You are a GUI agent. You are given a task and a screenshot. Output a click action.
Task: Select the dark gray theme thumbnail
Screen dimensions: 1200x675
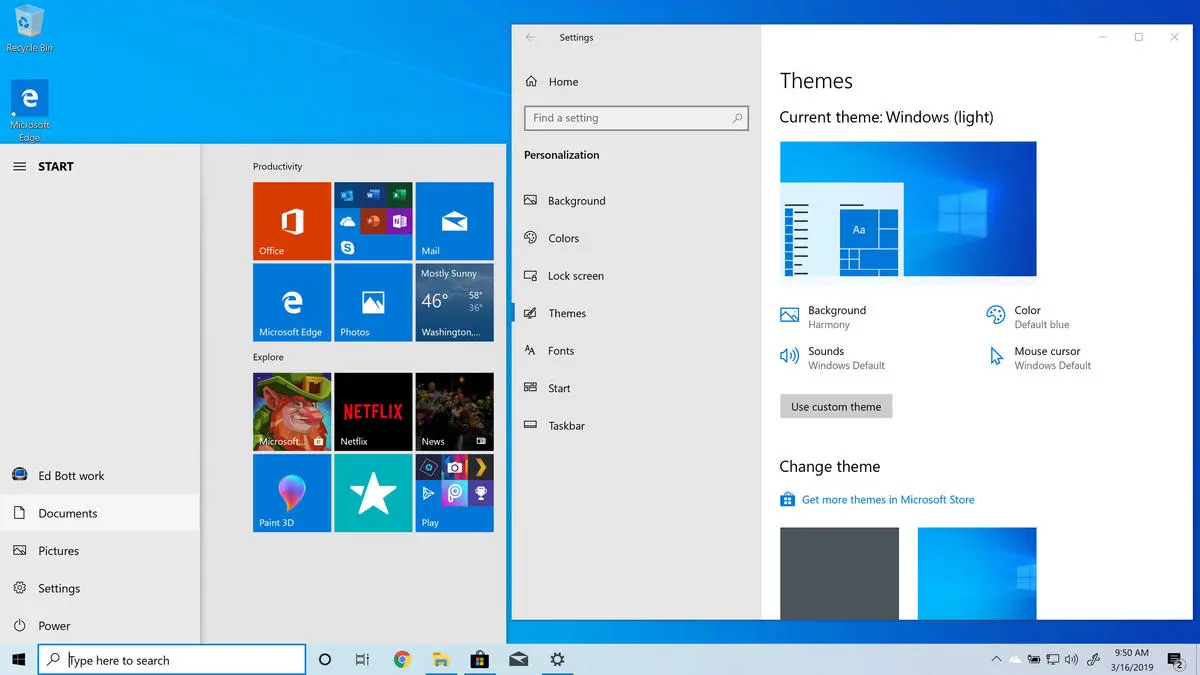click(839, 573)
